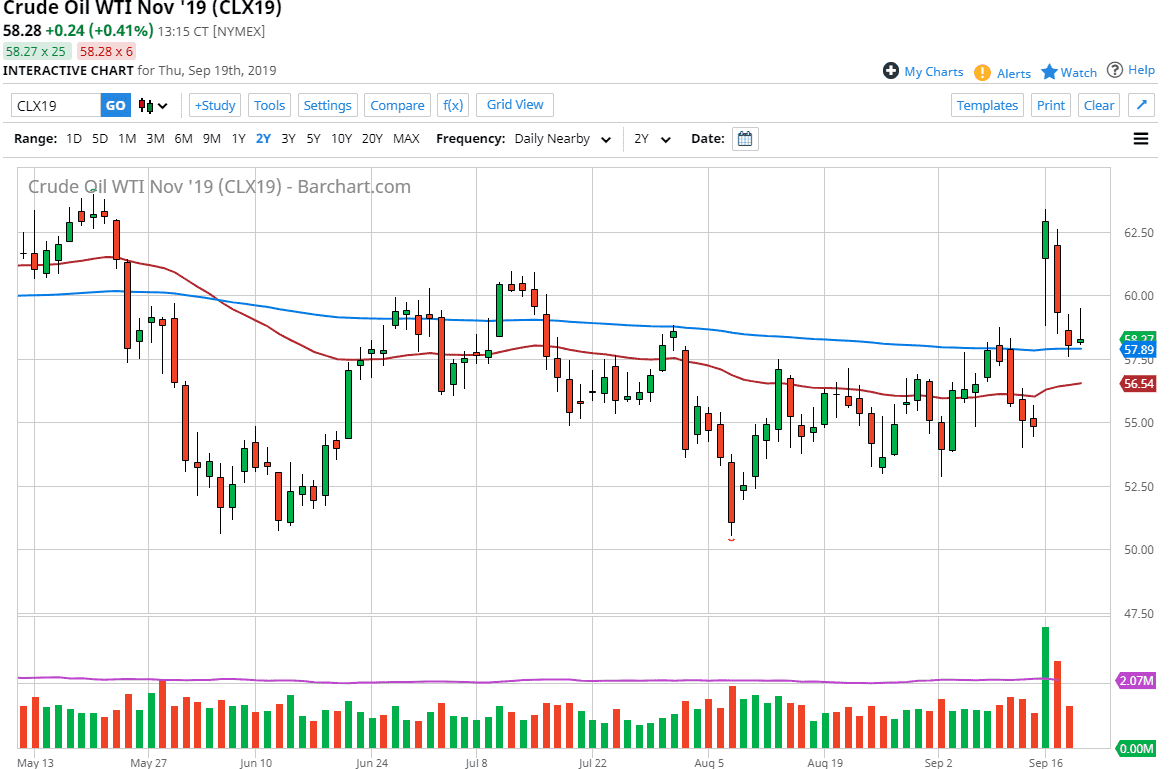Click the Templates button
This screenshot has width=1173, height=769.
tap(987, 104)
